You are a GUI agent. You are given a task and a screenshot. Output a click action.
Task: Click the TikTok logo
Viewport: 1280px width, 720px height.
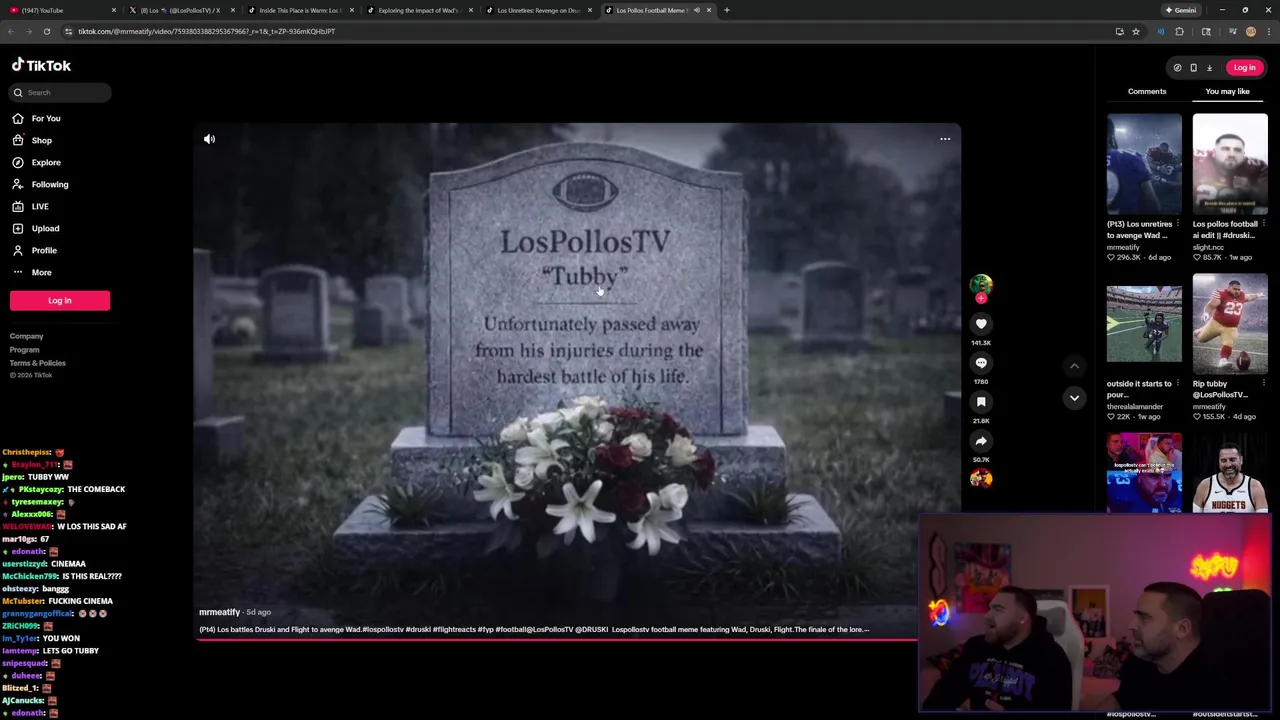click(x=41, y=65)
